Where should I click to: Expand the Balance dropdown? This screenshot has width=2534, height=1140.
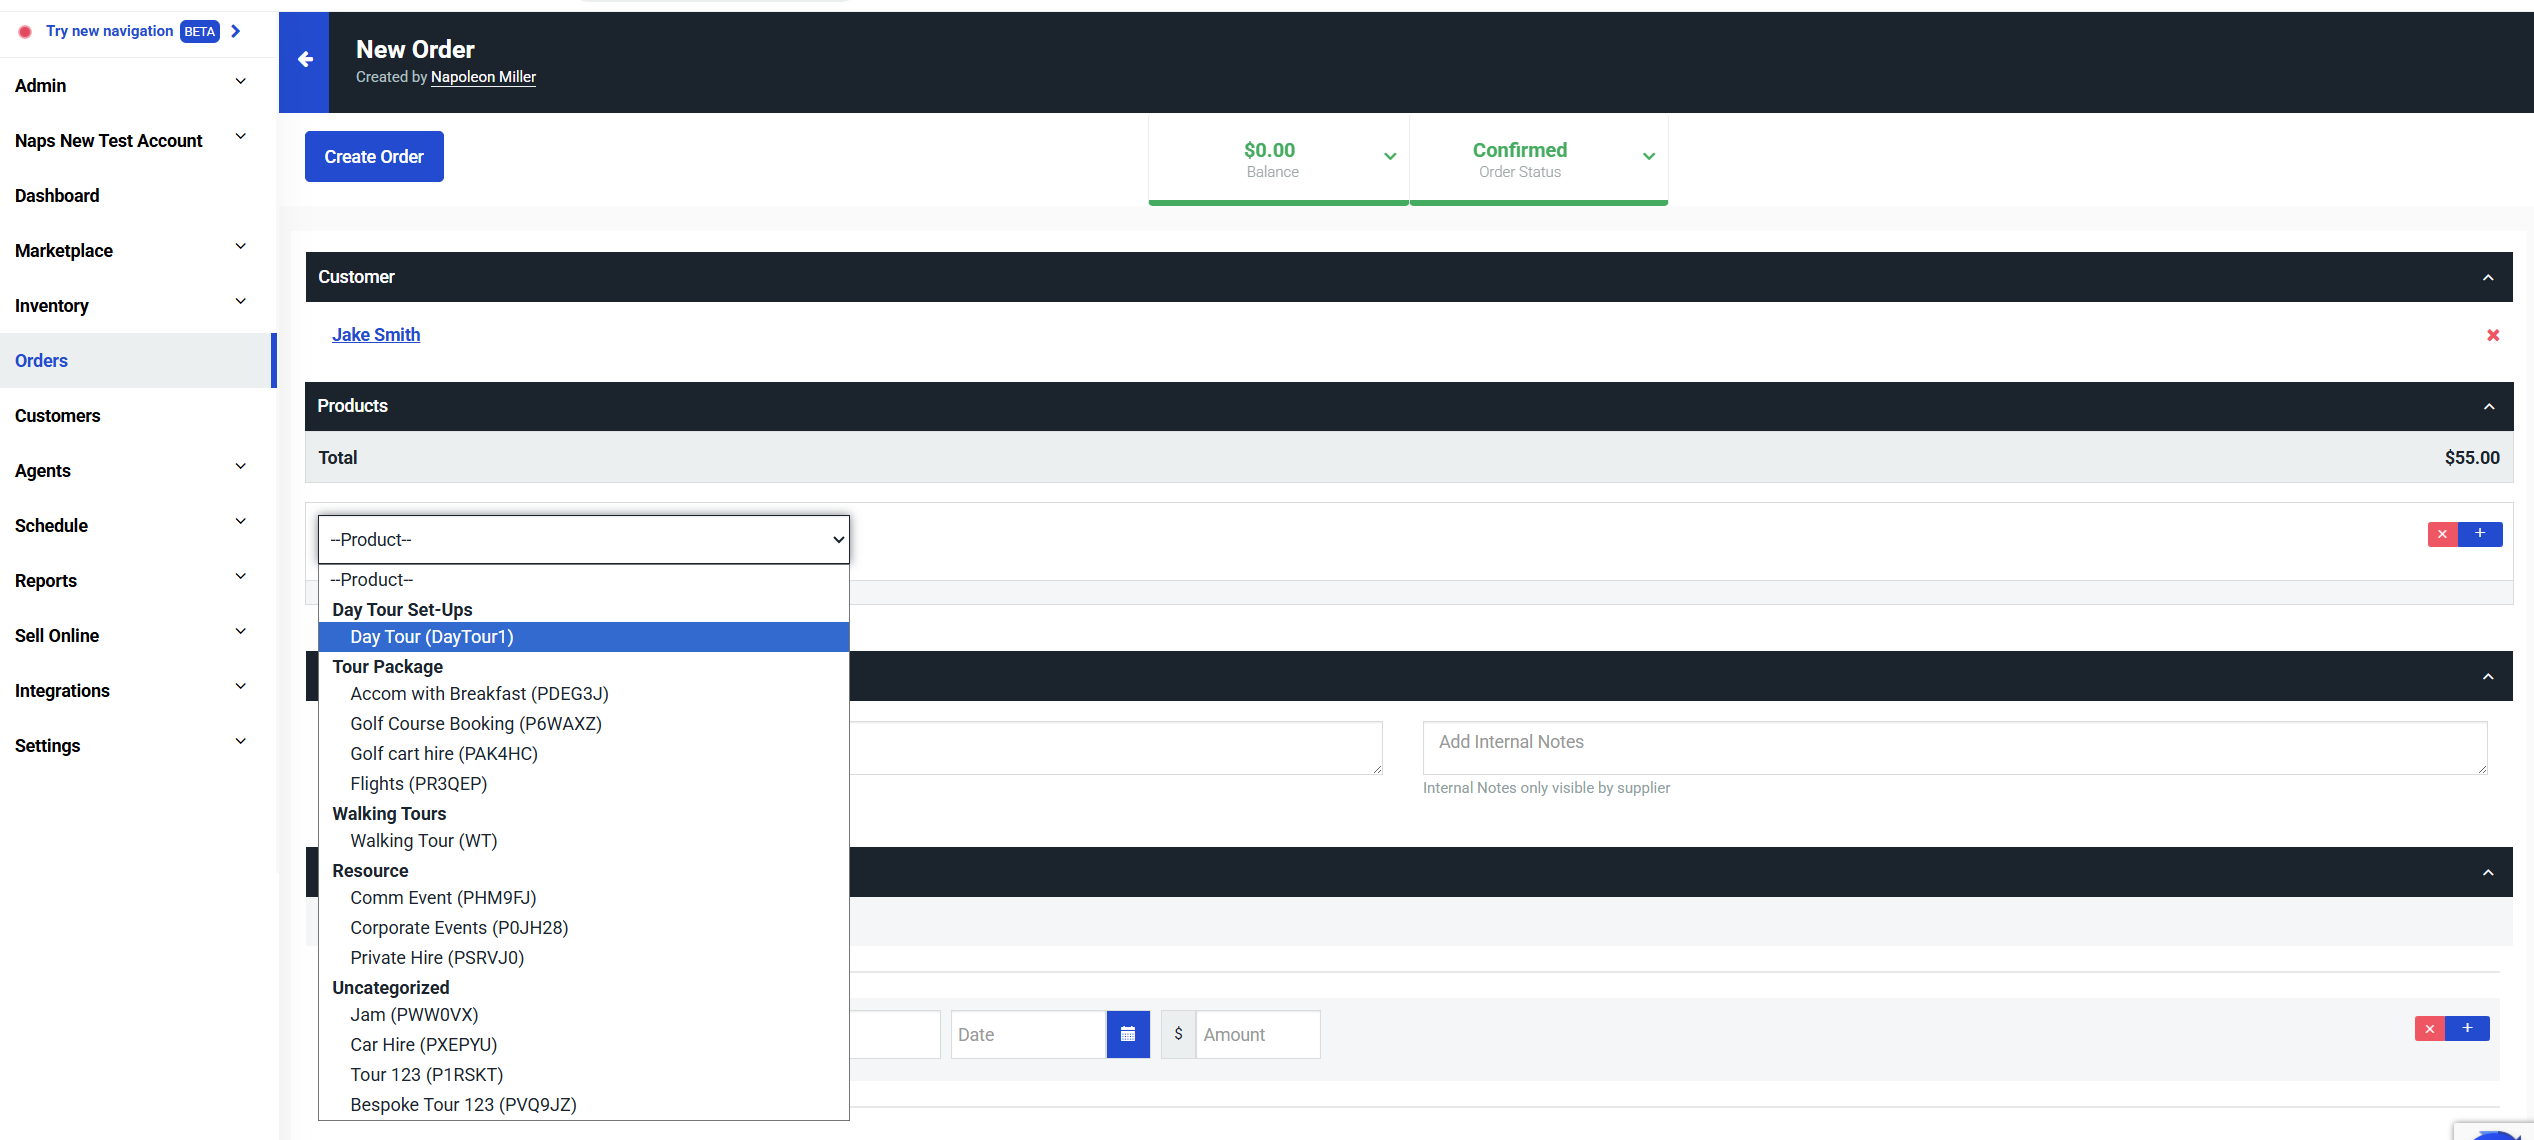1390,156
